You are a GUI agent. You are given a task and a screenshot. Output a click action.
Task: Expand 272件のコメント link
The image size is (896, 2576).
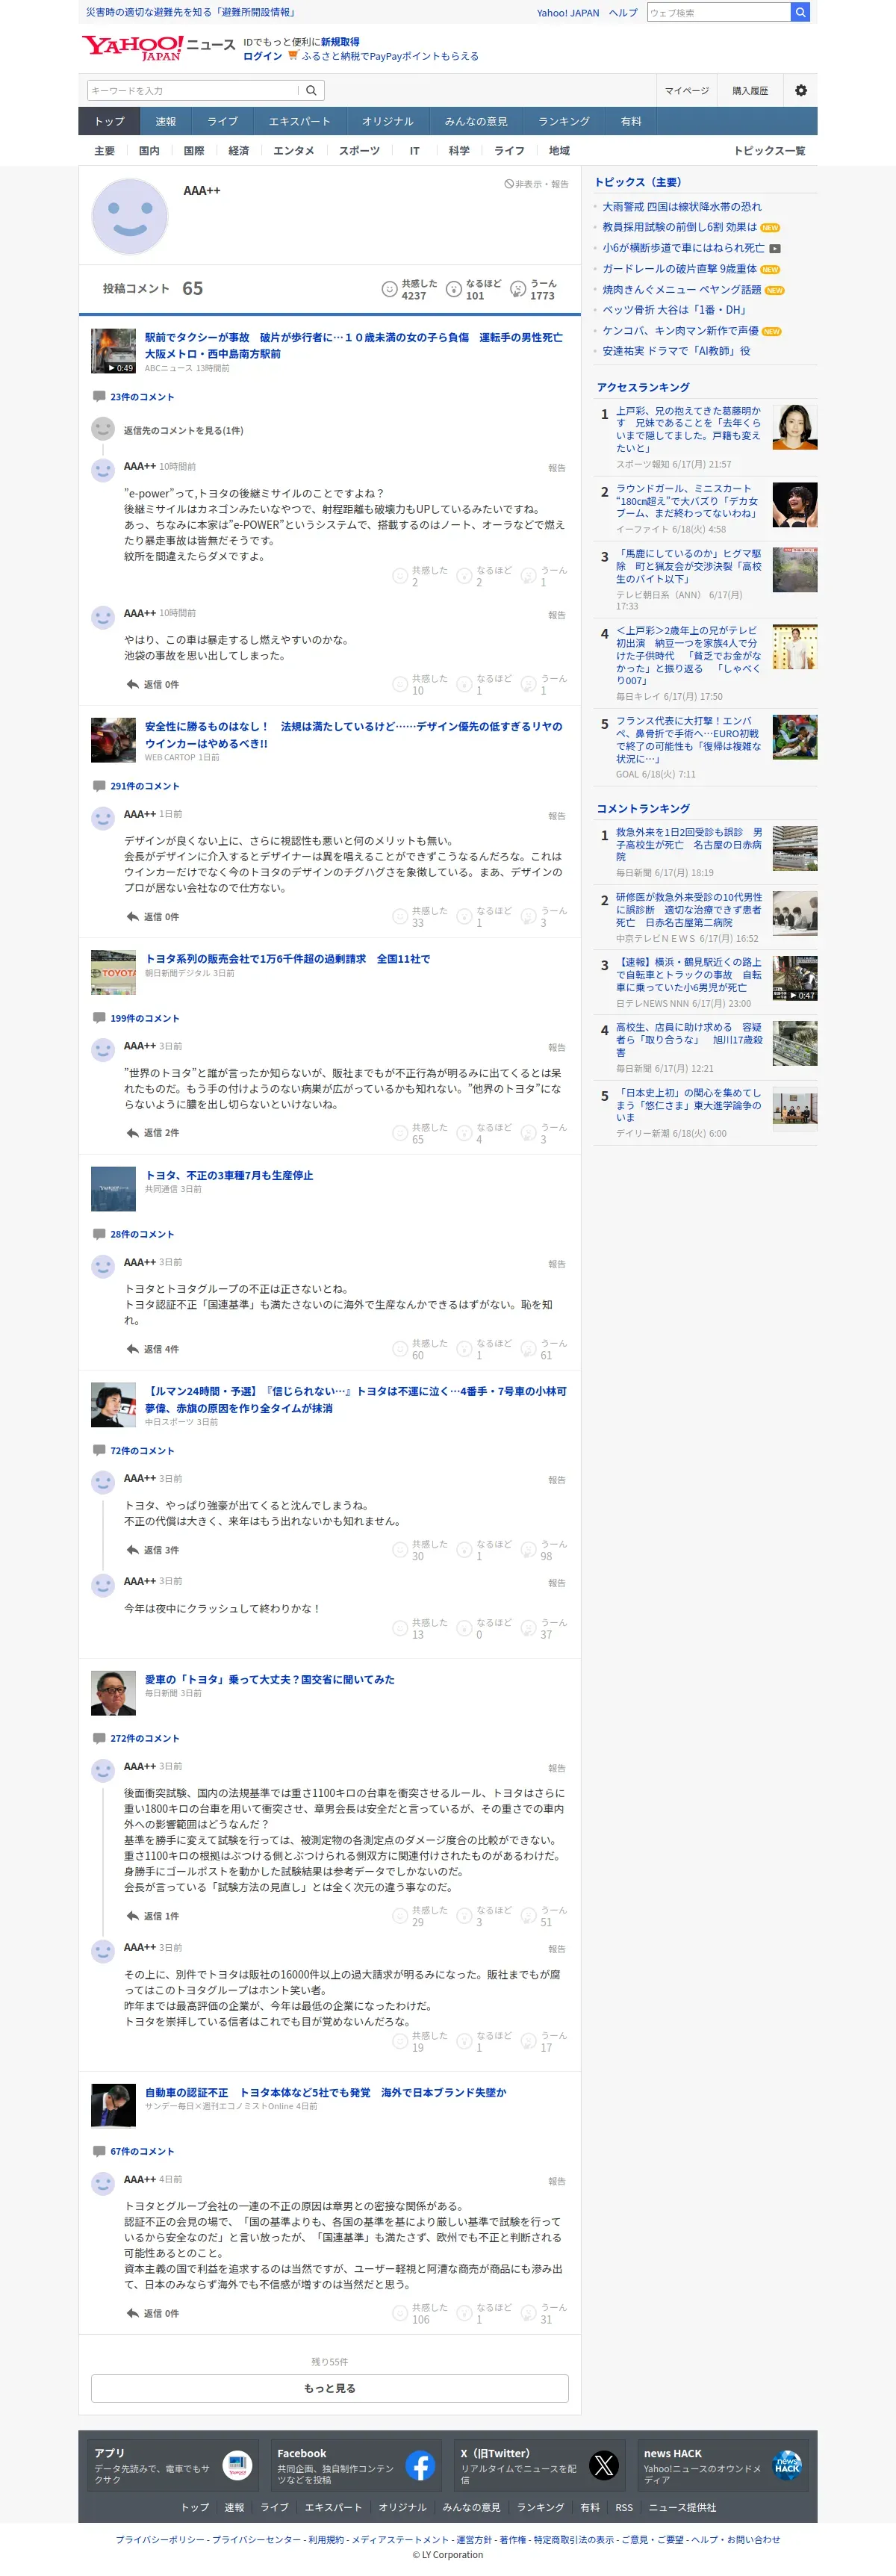coord(145,1738)
